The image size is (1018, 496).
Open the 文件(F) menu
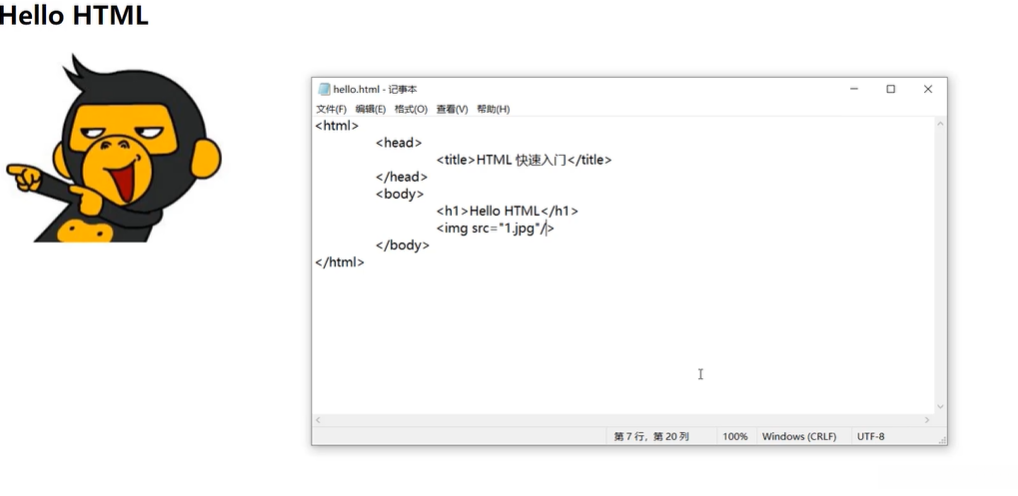tap(331, 109)
